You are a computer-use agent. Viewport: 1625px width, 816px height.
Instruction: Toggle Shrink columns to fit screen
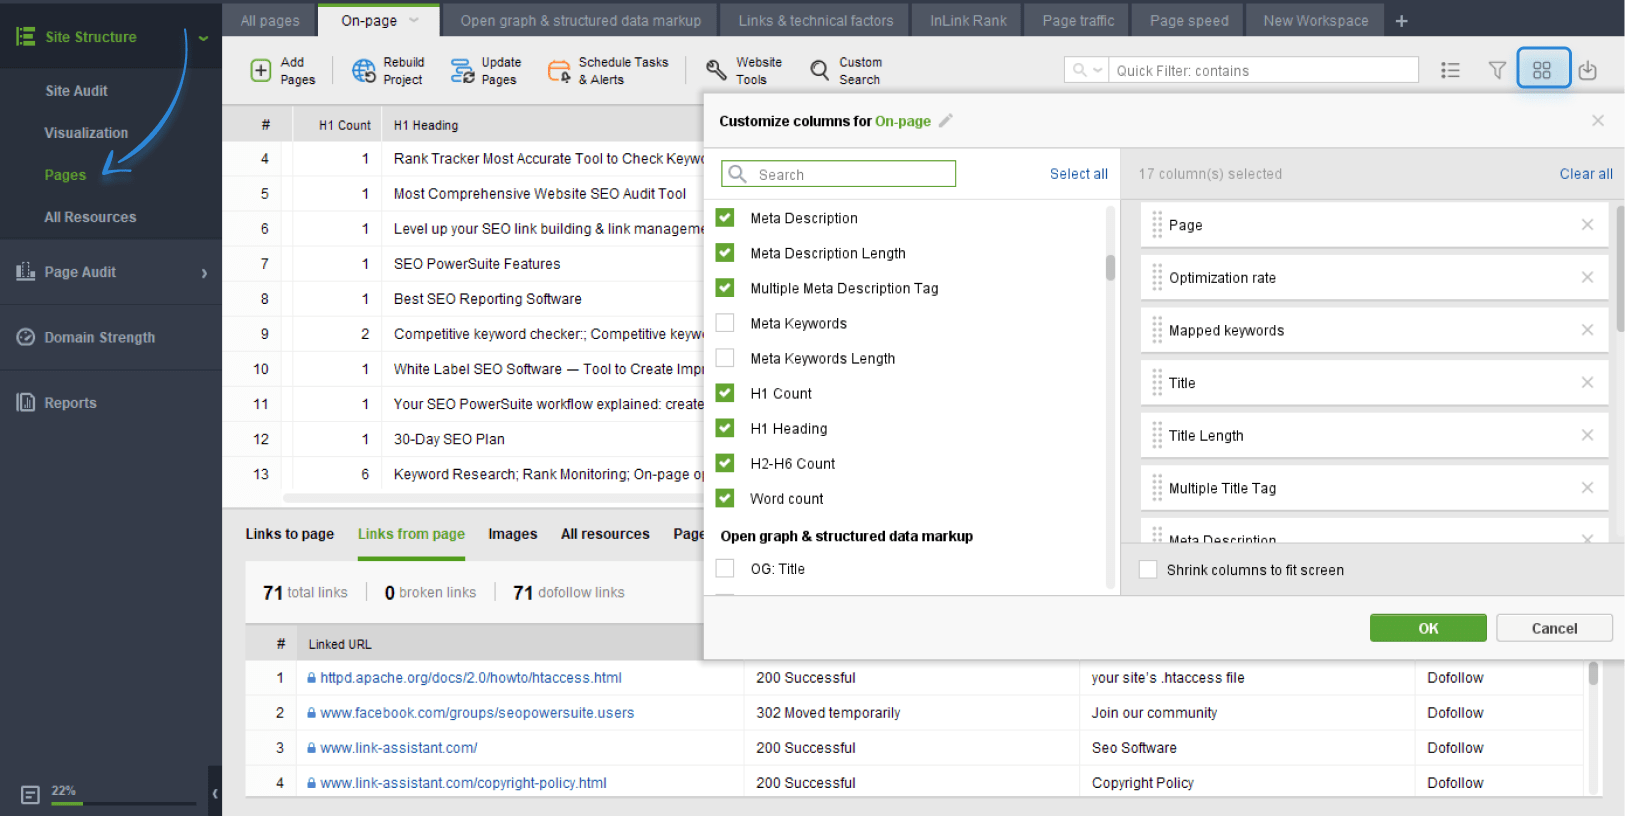(1148, 570)
